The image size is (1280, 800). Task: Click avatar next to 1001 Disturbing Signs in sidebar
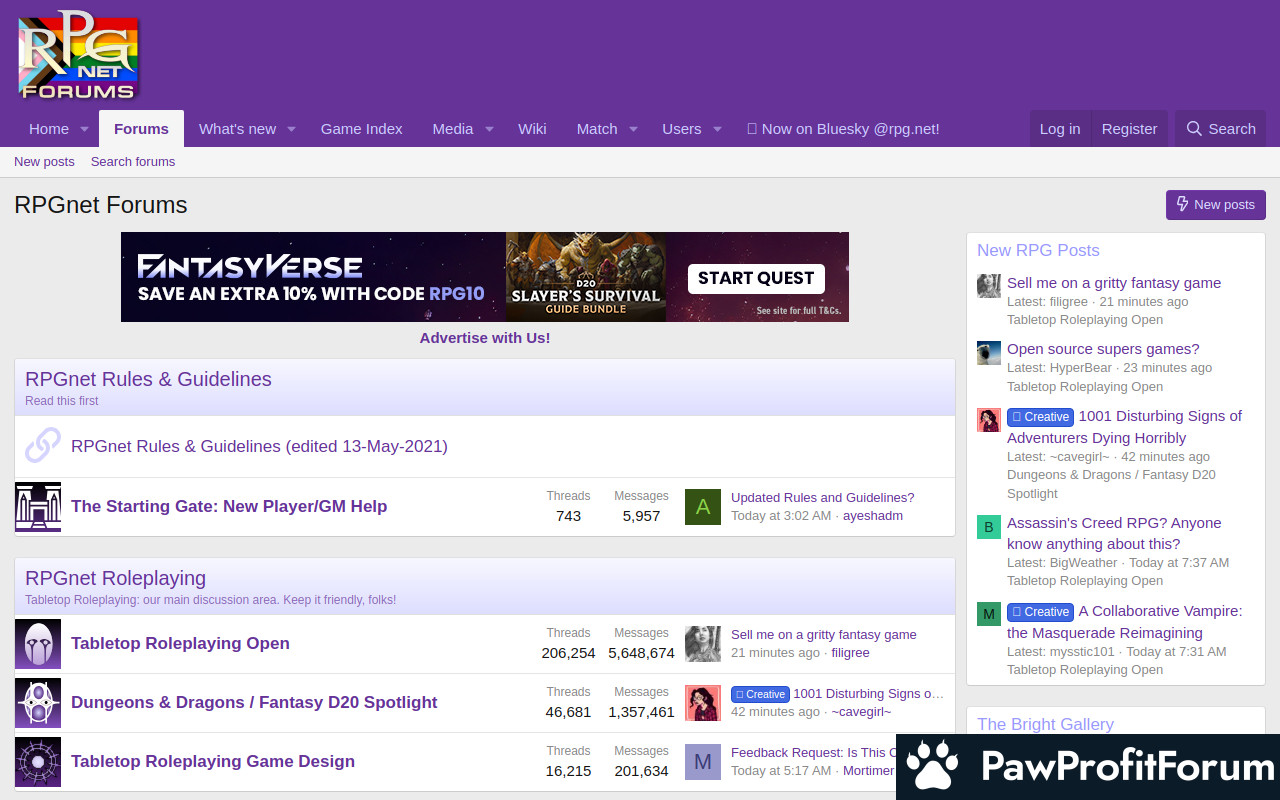coord(989,420)
